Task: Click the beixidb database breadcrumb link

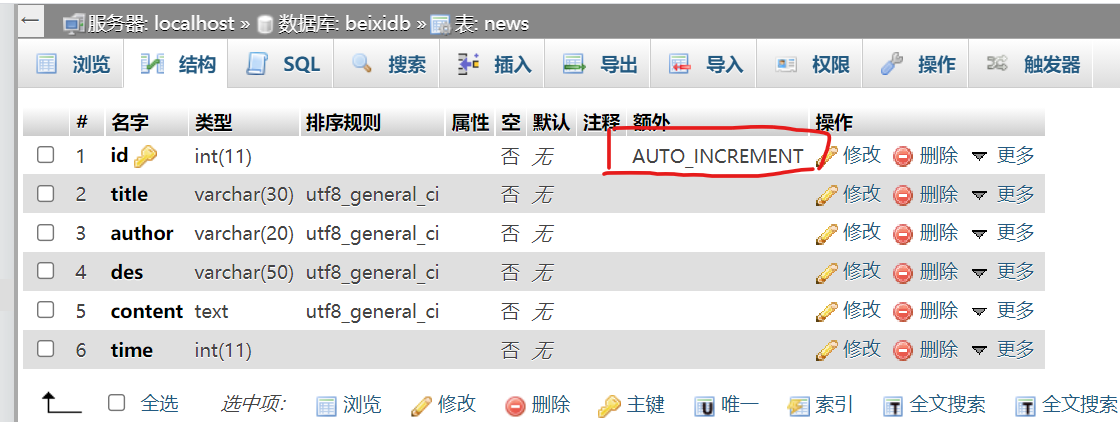Action: (343, 24)
